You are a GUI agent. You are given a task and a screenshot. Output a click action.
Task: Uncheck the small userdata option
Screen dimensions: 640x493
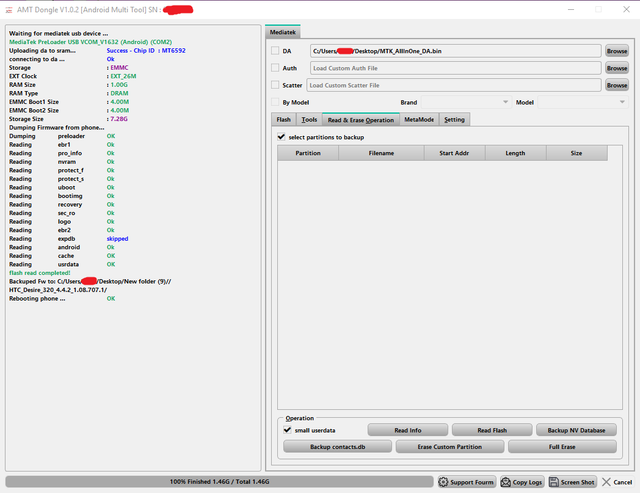tap(288, 430)
